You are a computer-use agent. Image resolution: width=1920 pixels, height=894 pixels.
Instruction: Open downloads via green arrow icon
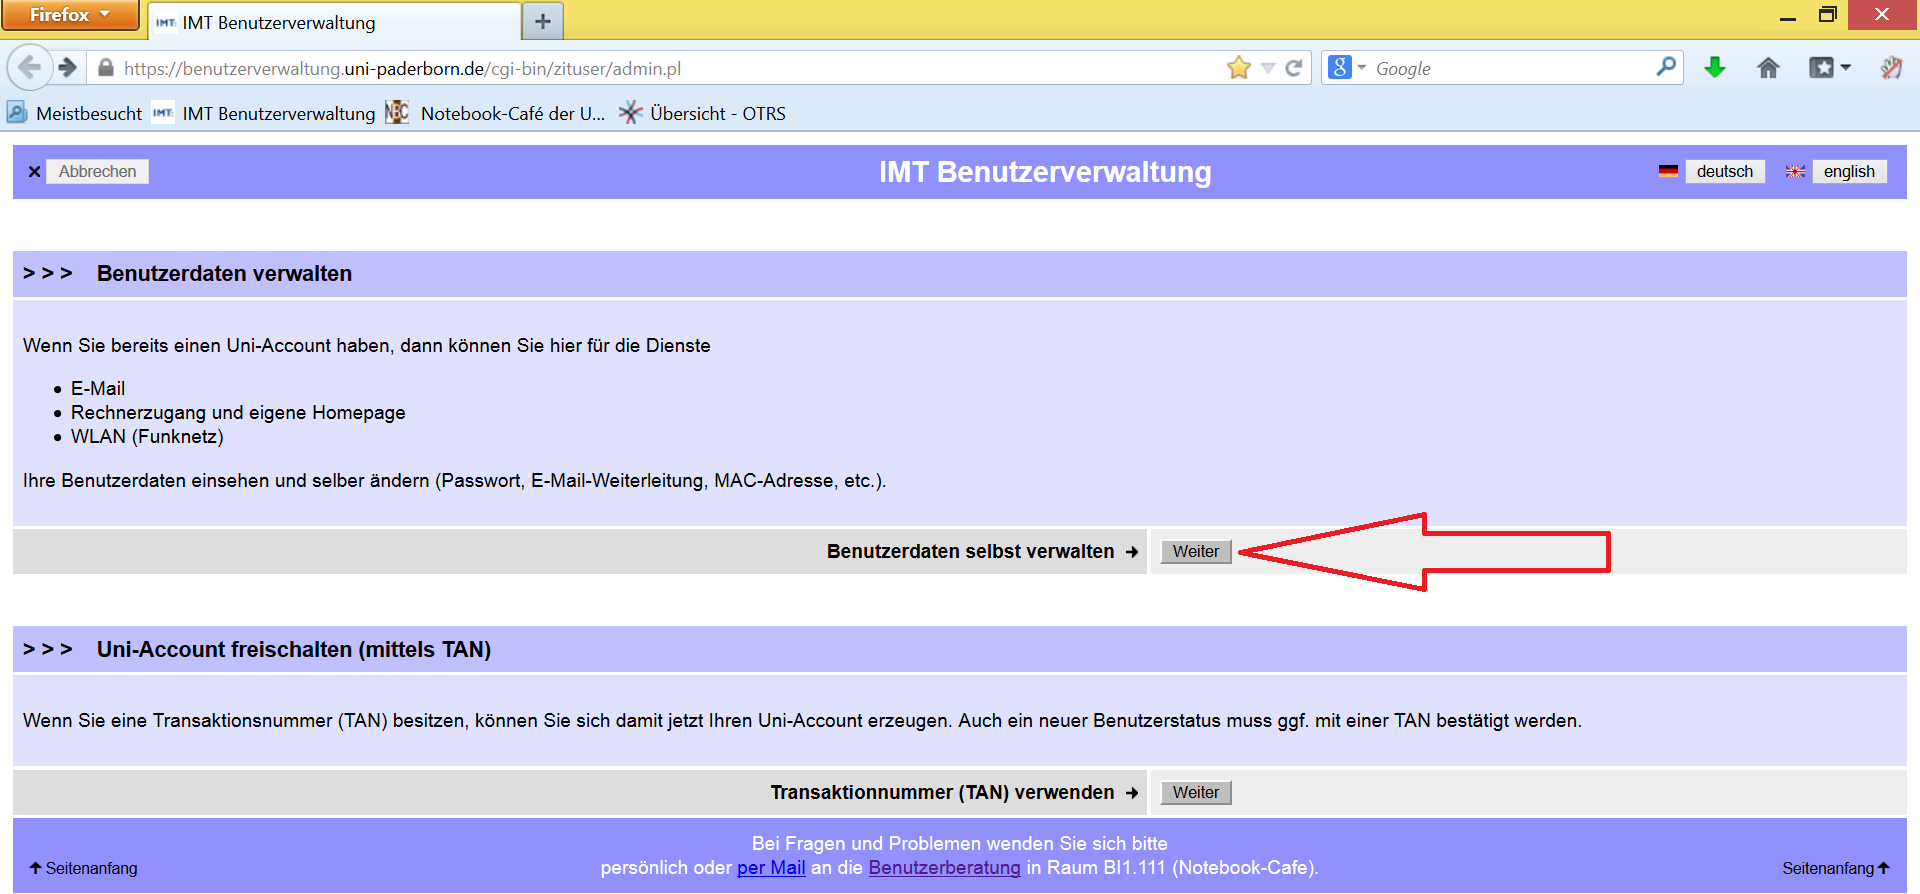click(x=1715, y=67)
